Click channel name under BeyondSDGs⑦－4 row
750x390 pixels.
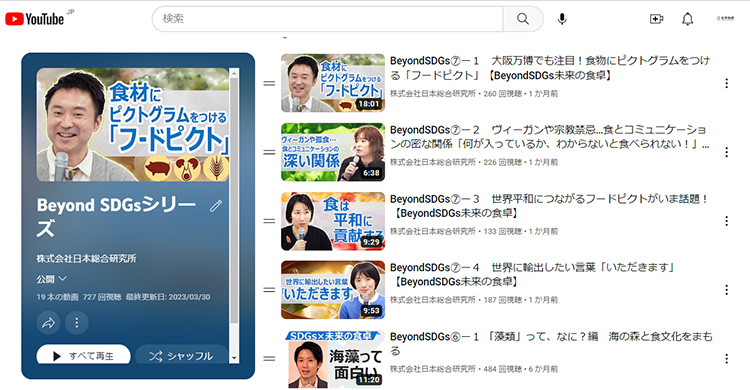[432, 301]
